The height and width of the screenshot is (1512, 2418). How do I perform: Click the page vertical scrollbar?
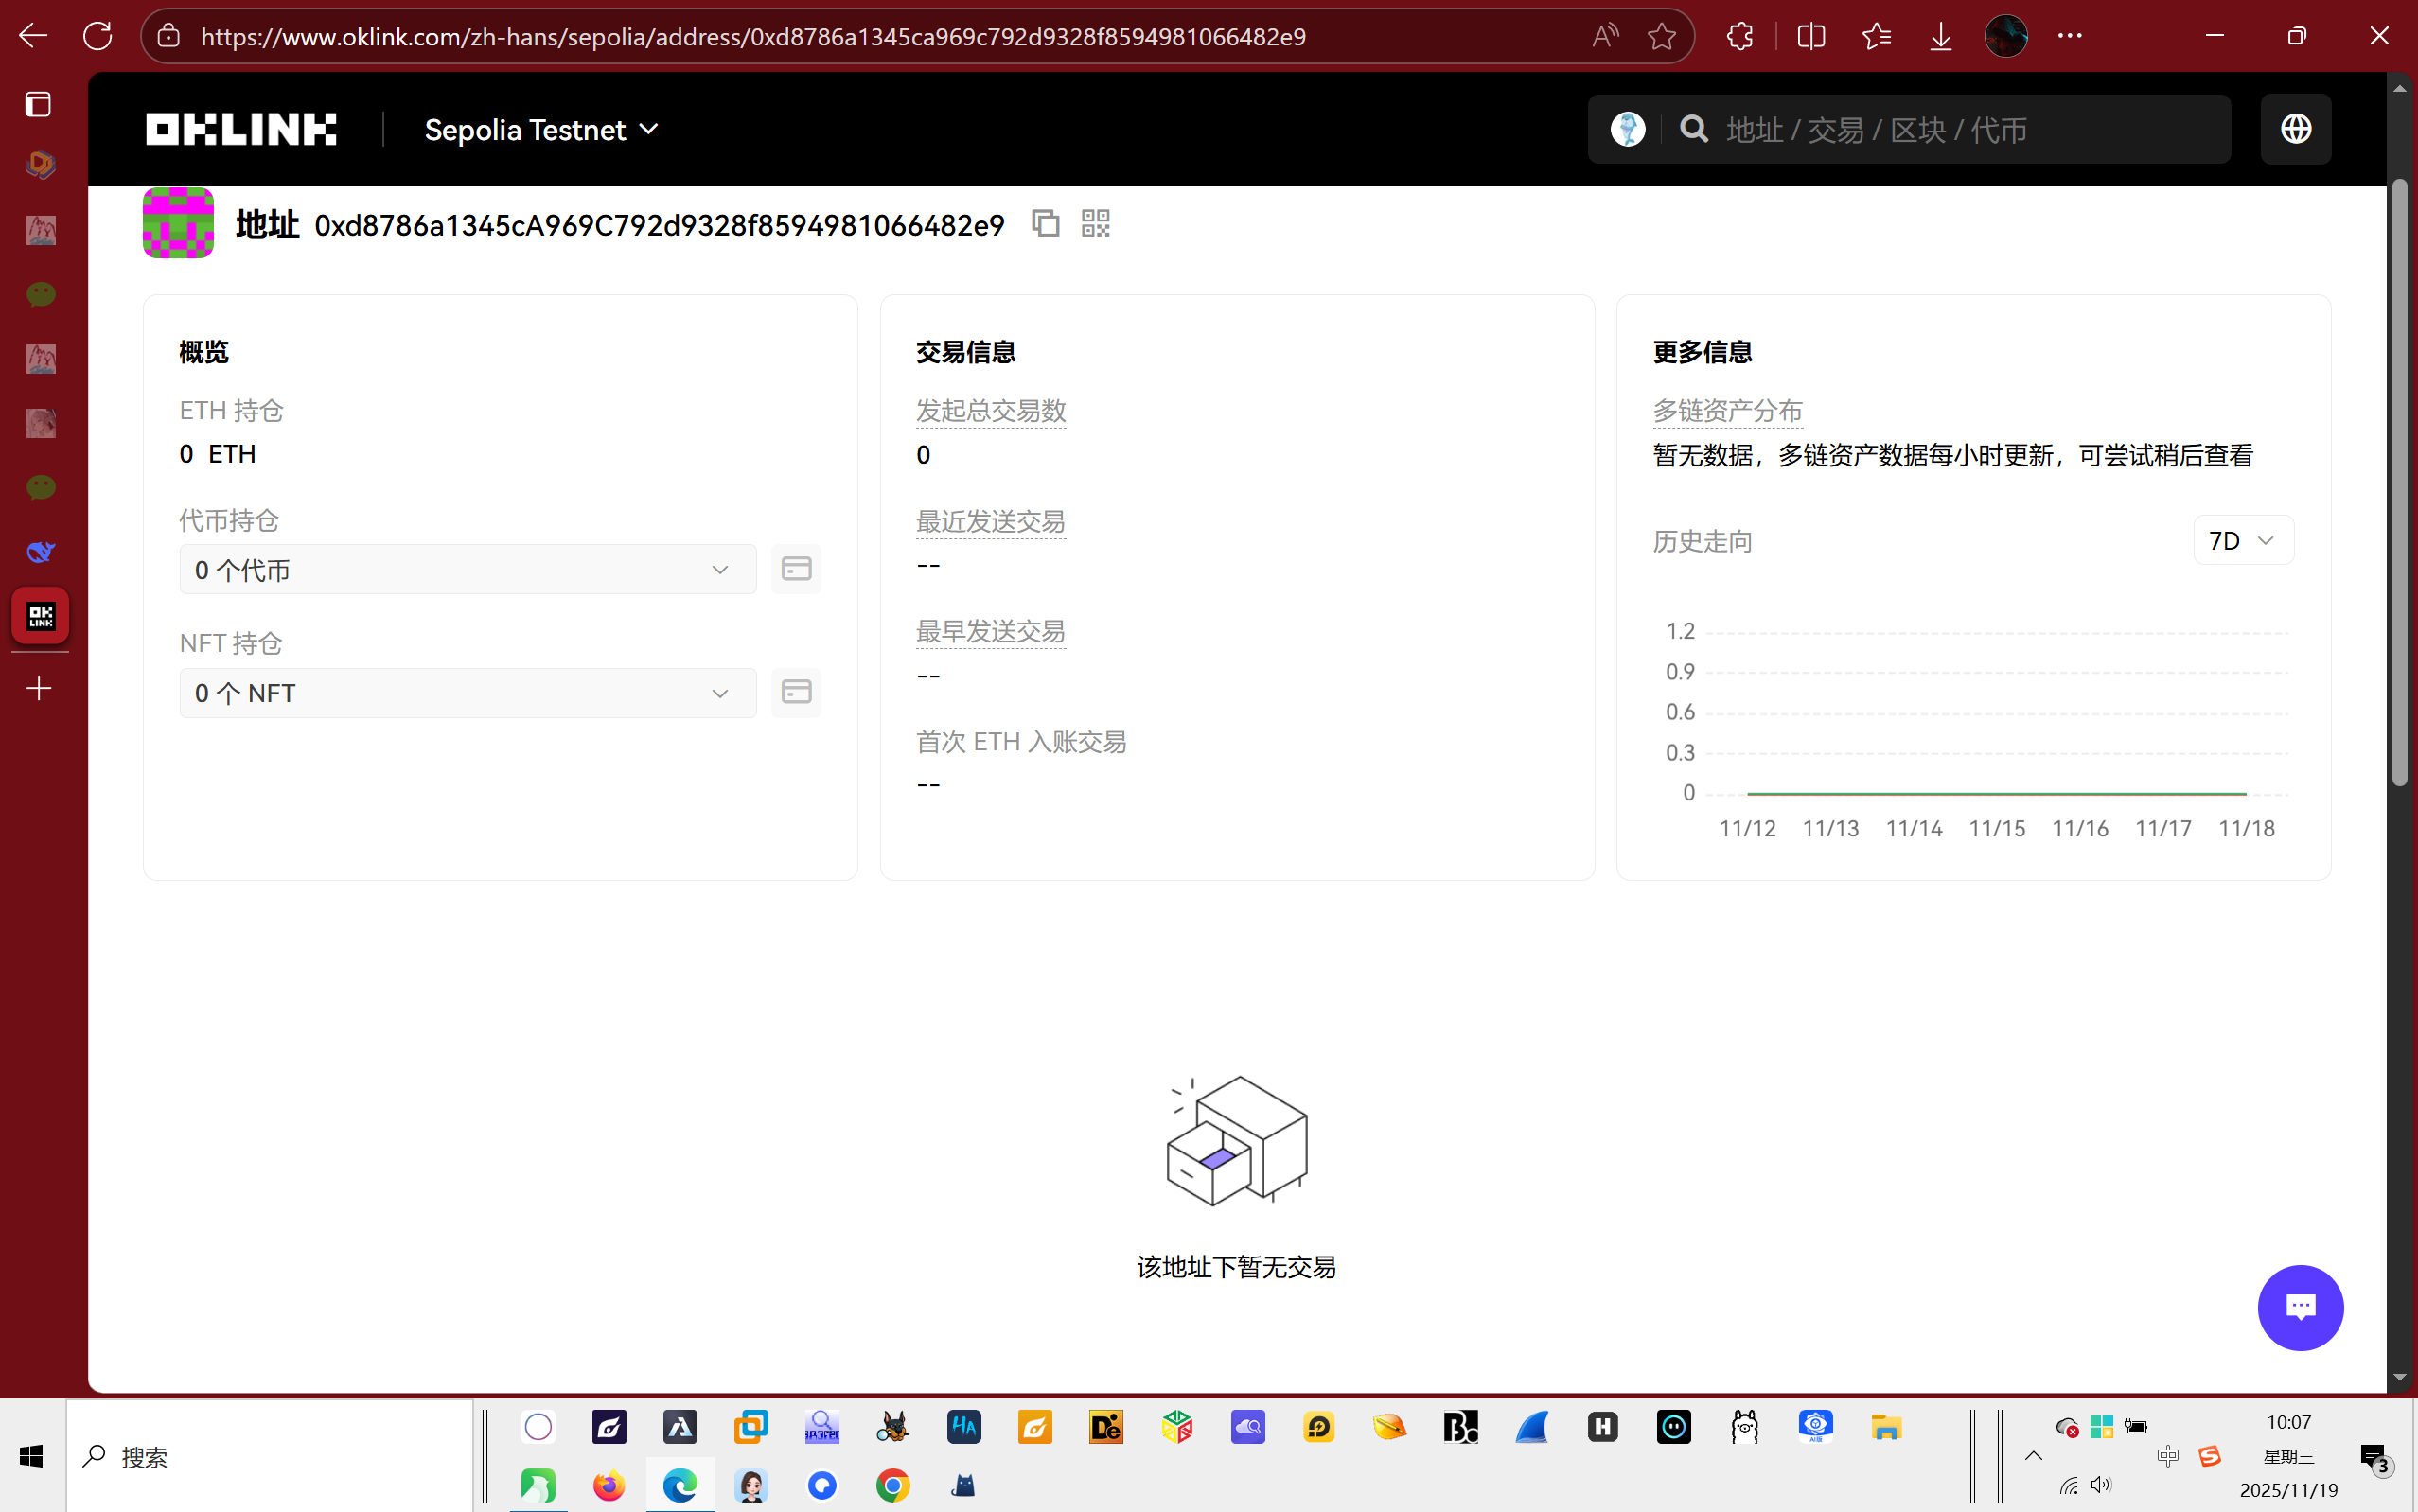[2400, 480]
